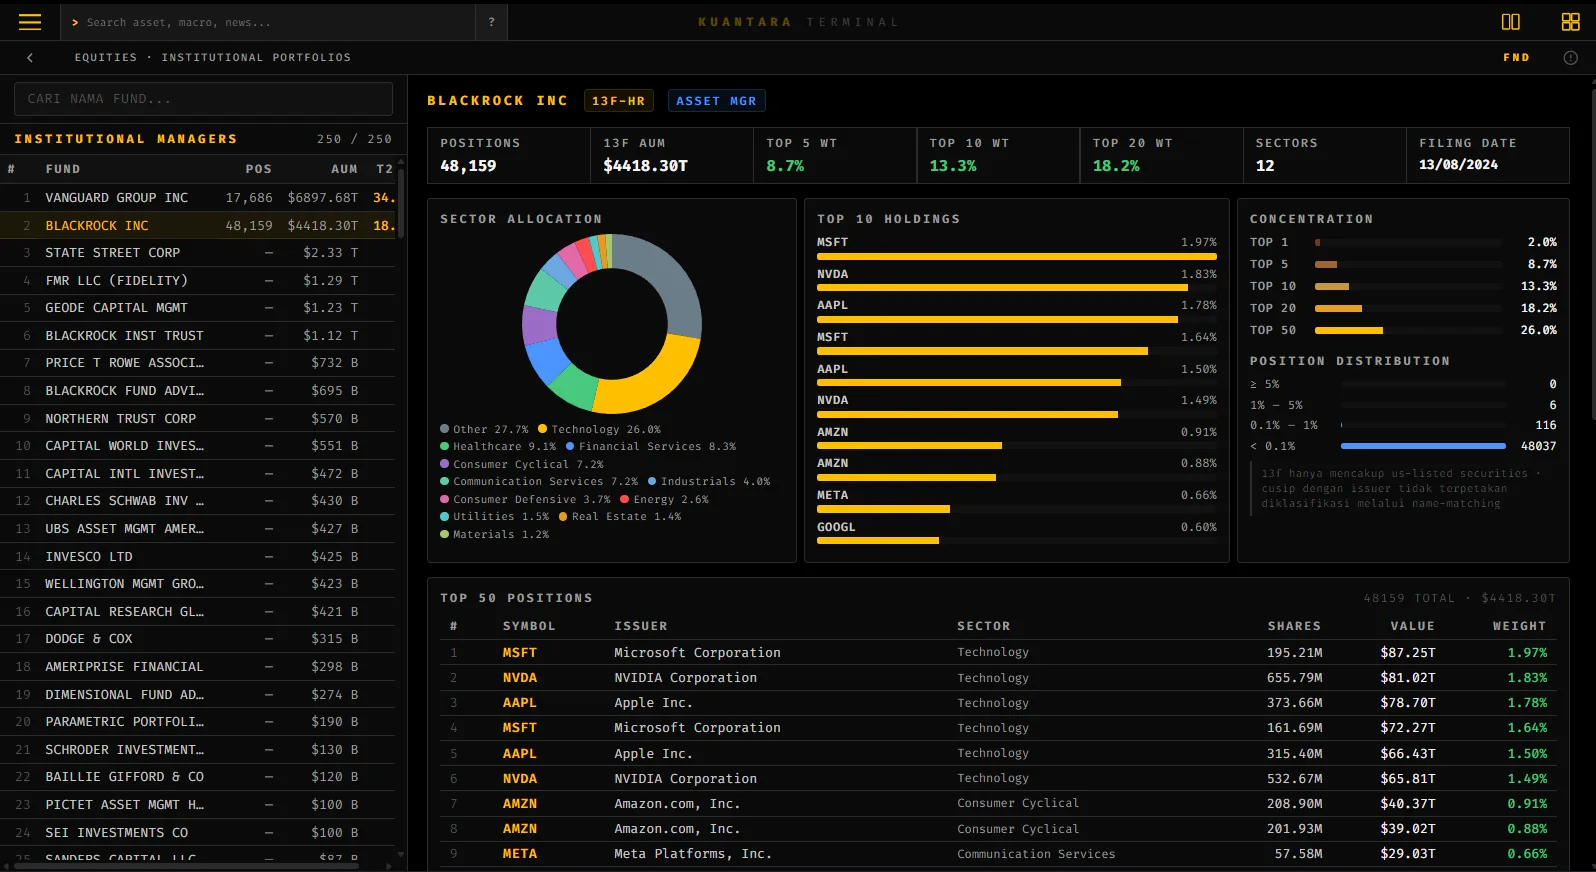Image resolution: width=1596 pixels, height=872 pixels.
Task: Open the MSFT symbol in the $87.25T row
Action: [x=520, y=653]
